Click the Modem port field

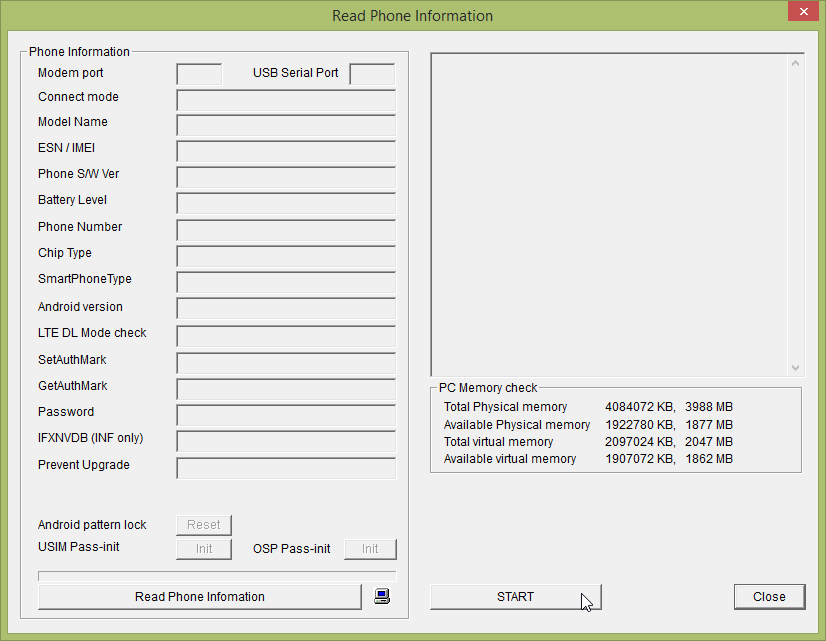pyautogui.click(x=199, y=74)
